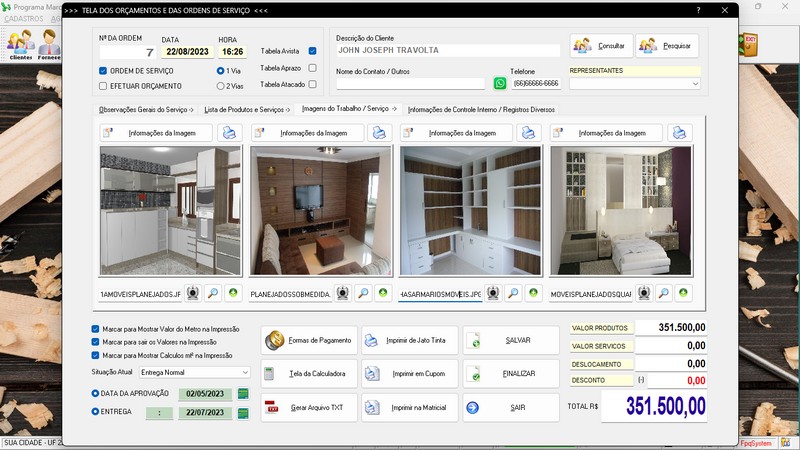
Task: Open CADASTROS menu in main window
Action: point(24,18)
